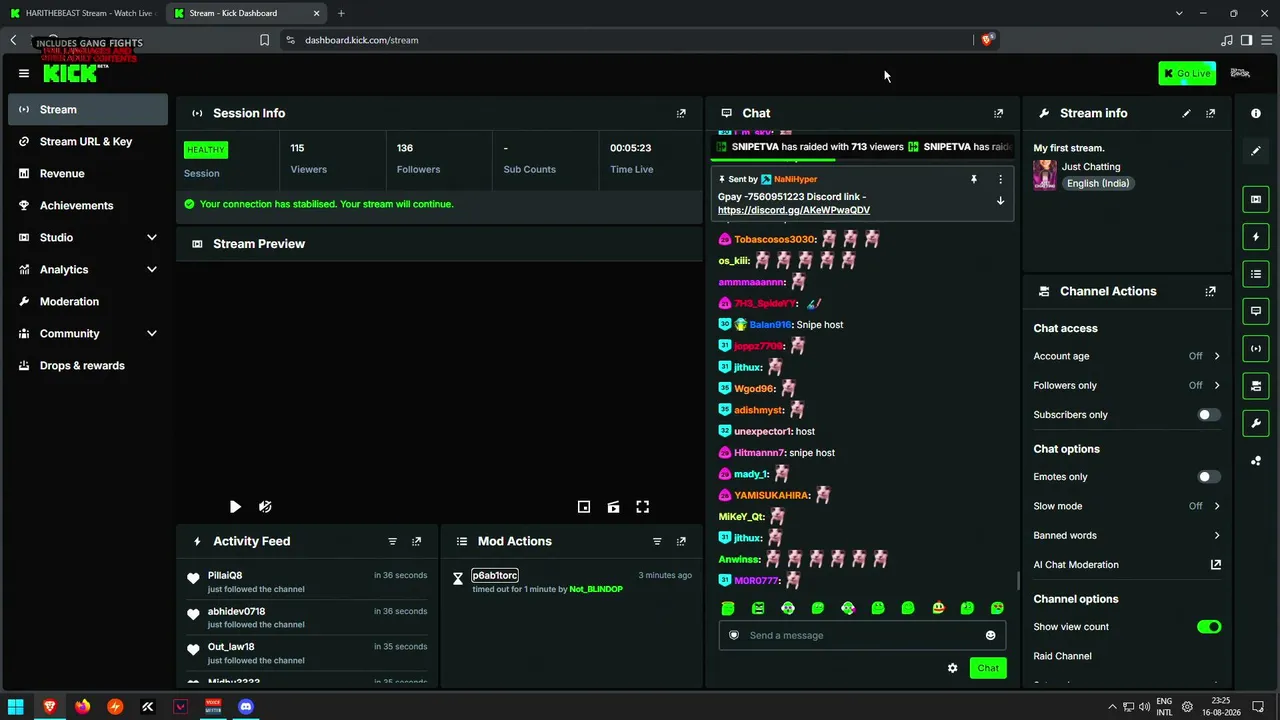
Task: Toggle Stream info wrench icon in right rail
Action: click(1256, 423)
